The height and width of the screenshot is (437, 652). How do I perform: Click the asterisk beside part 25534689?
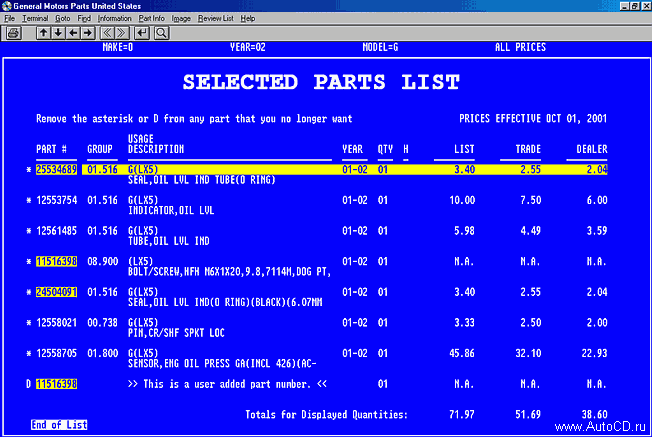[29, 170]
